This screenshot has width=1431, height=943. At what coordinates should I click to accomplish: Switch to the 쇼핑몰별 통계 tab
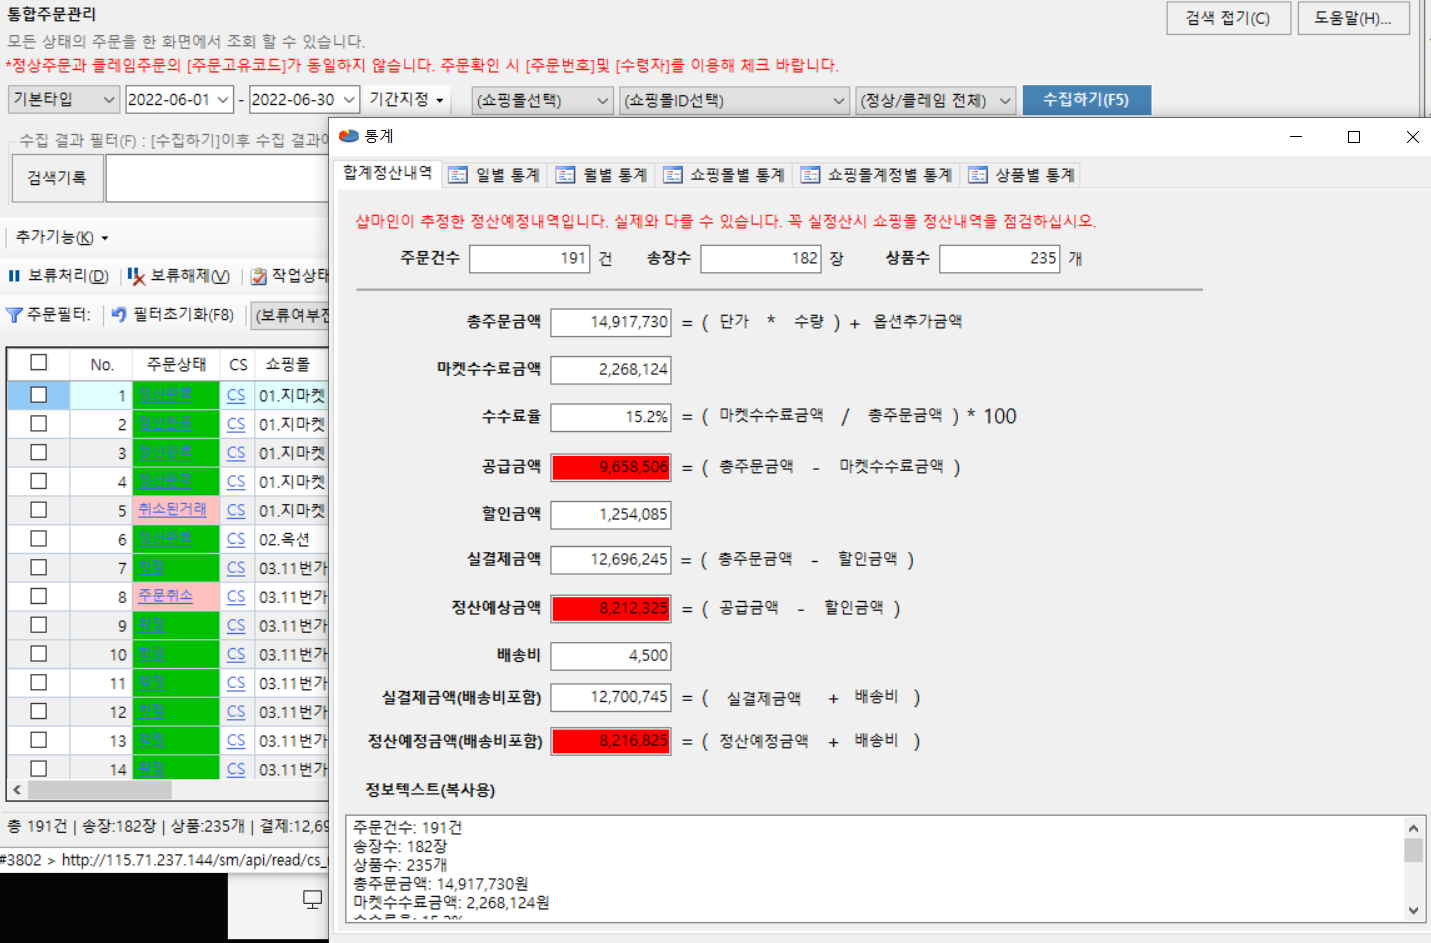[x=725, y=175]
